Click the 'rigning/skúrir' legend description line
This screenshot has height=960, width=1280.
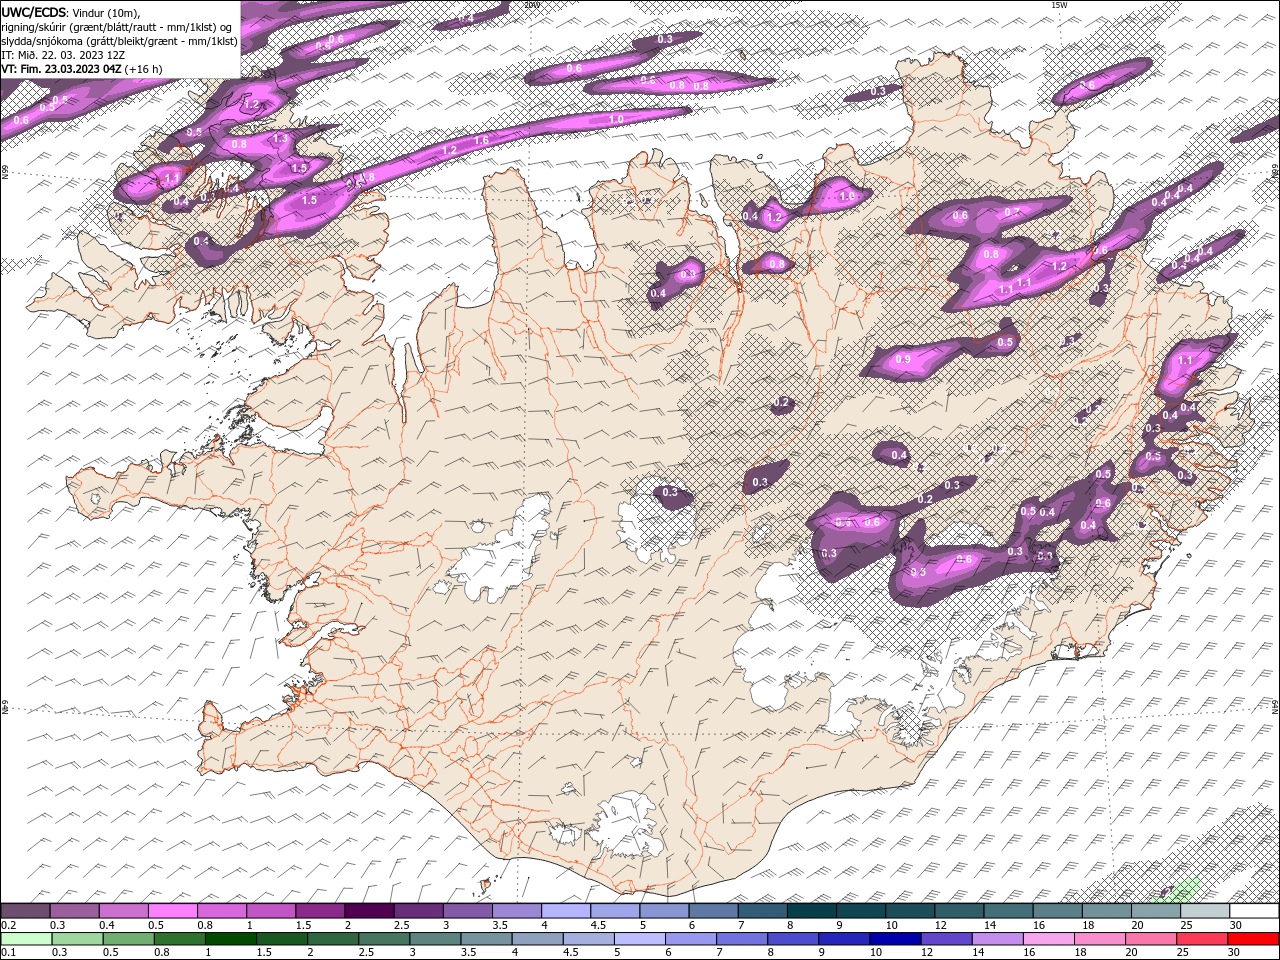(116, 27)
